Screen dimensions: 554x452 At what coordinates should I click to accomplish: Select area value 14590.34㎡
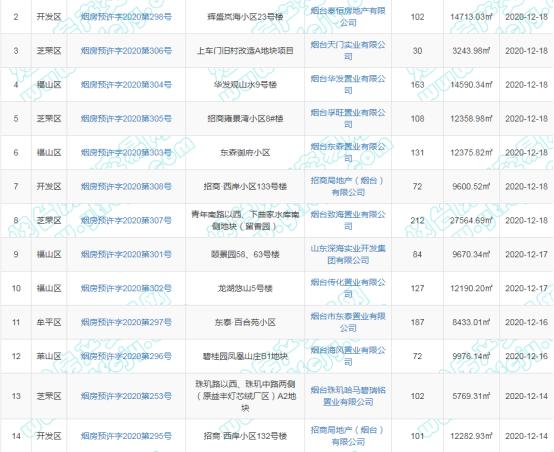tap(471, 85)
